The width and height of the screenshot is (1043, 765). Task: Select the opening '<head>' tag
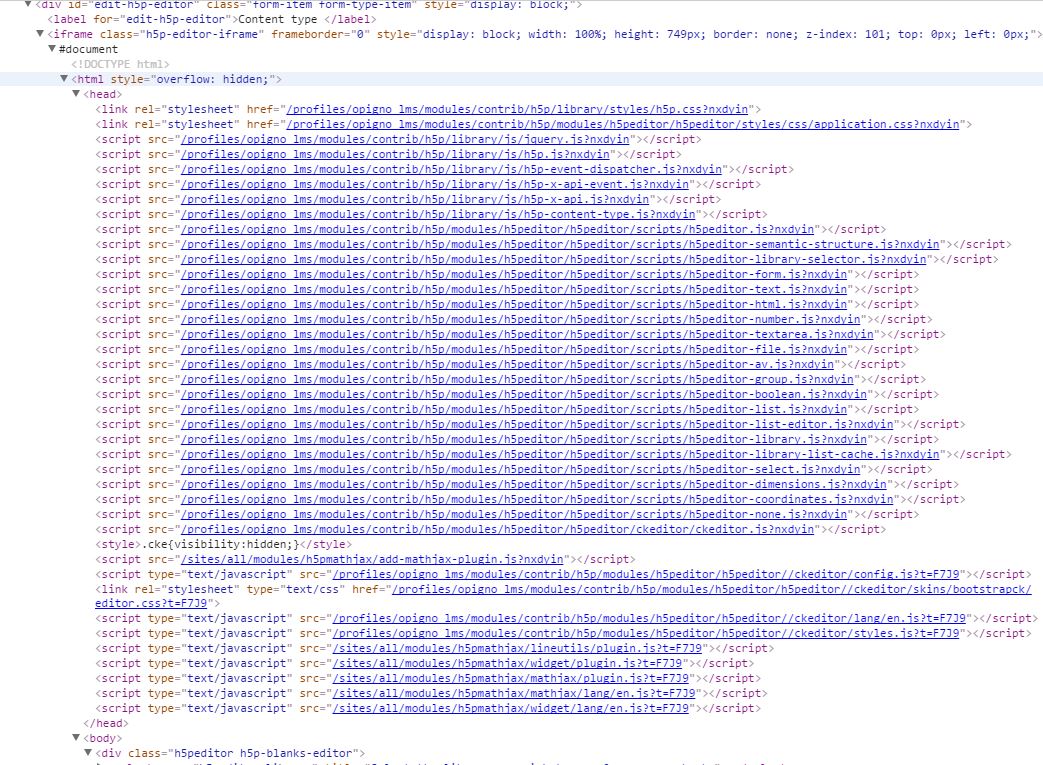102,94
